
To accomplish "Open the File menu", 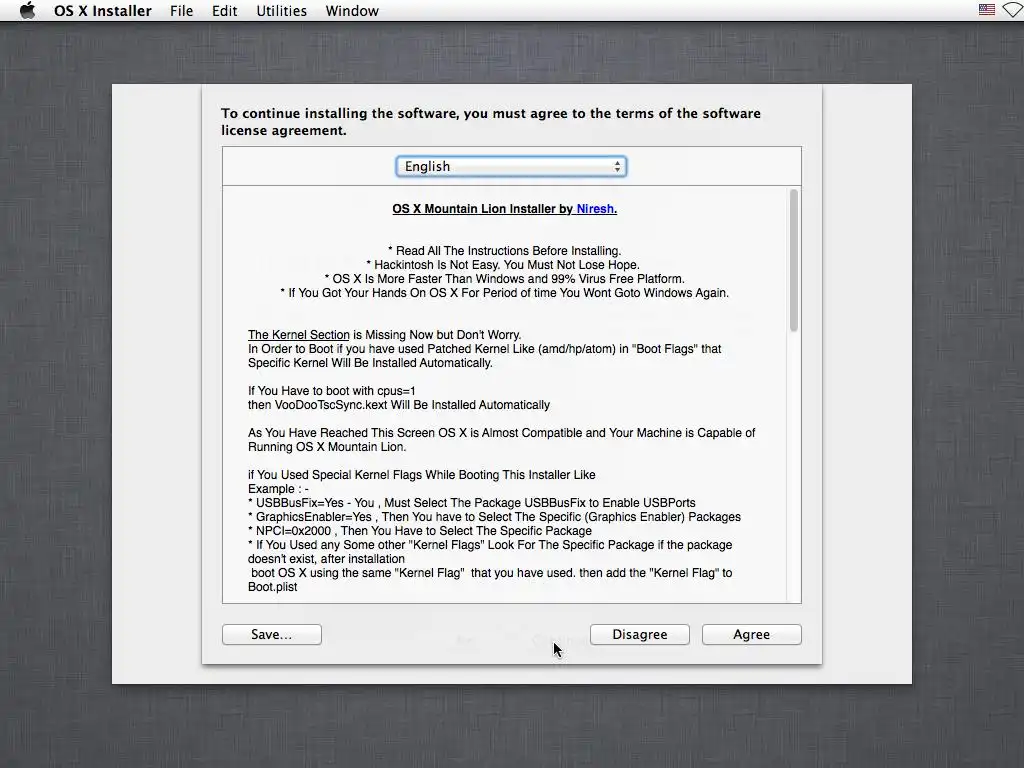I will coord(181,10).
